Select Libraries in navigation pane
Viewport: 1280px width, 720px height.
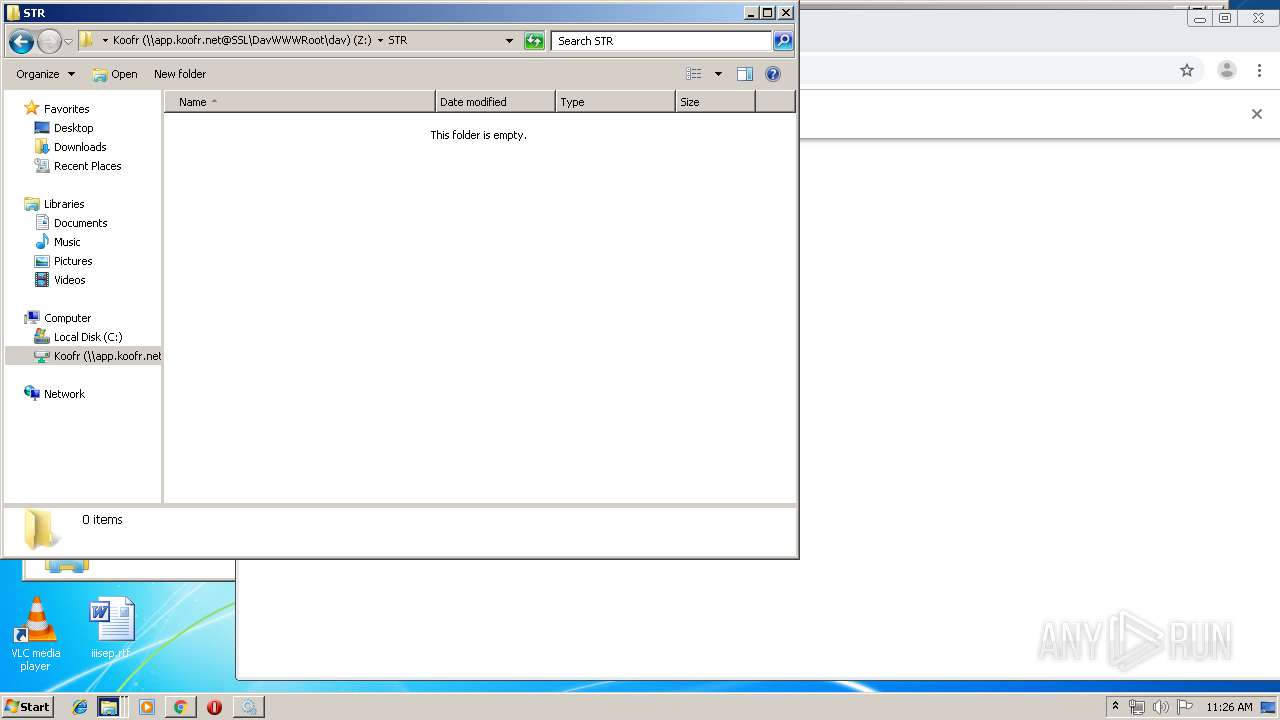pyautogui.click(x=64, y=204)
